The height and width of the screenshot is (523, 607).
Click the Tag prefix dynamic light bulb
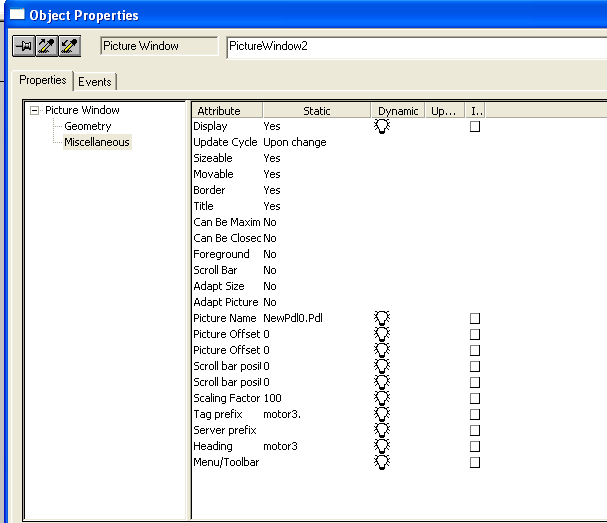[381, 414]
